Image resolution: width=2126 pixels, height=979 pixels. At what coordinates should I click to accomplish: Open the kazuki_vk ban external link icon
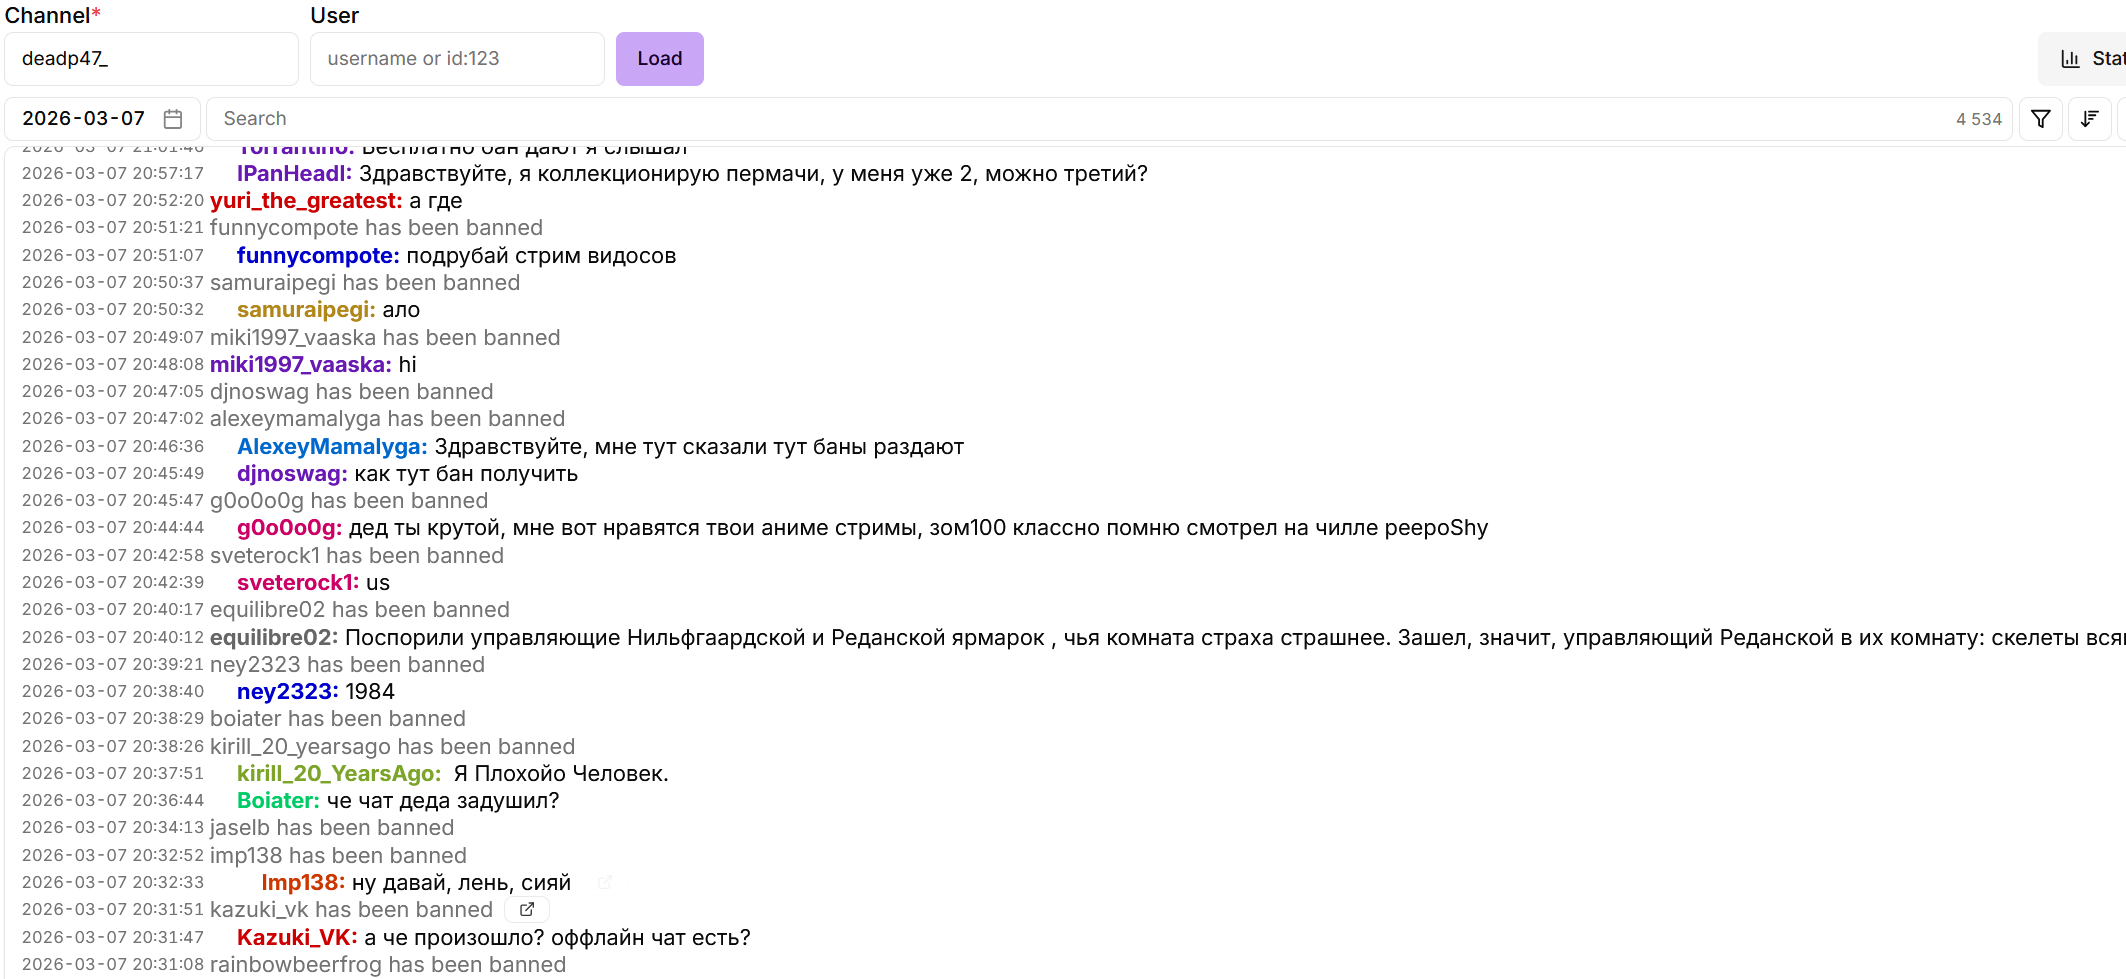point(527,909)
